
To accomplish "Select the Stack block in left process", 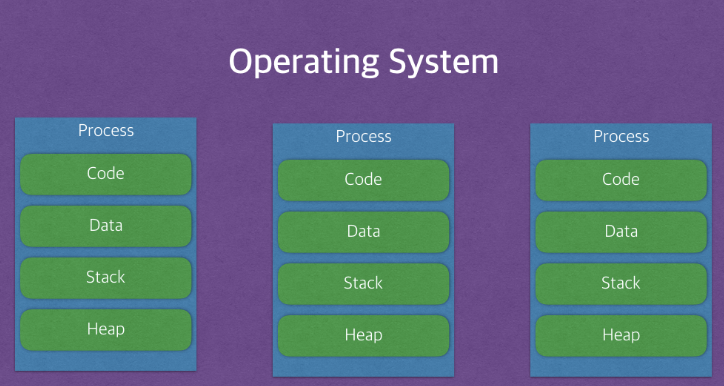I will click(106, 277).
